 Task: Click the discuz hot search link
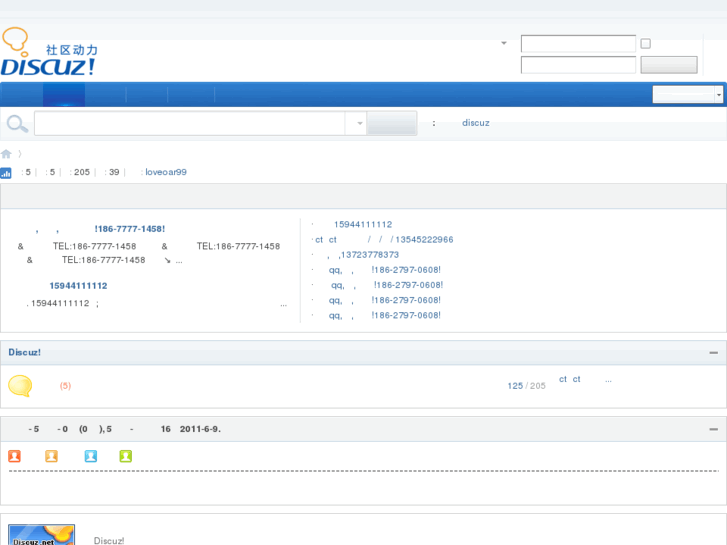click(x=475, y=123)
